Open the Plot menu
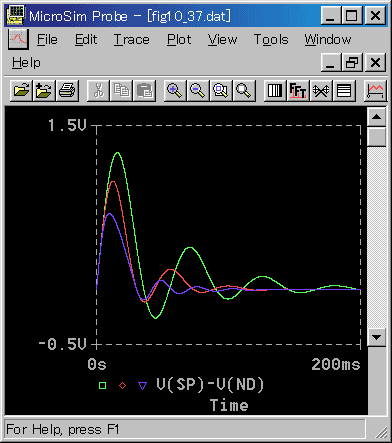The image size is (392, 443). [x=179, y=40]
